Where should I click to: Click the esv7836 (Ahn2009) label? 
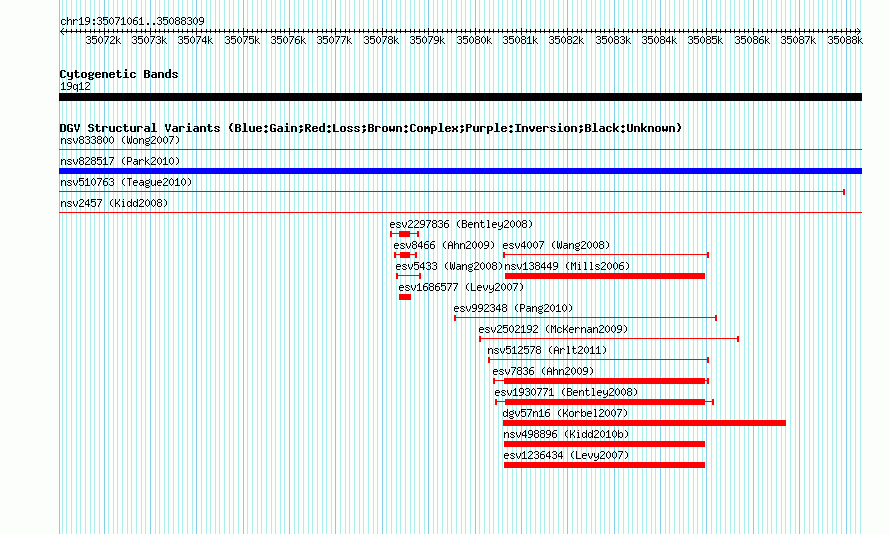[543, 371]
